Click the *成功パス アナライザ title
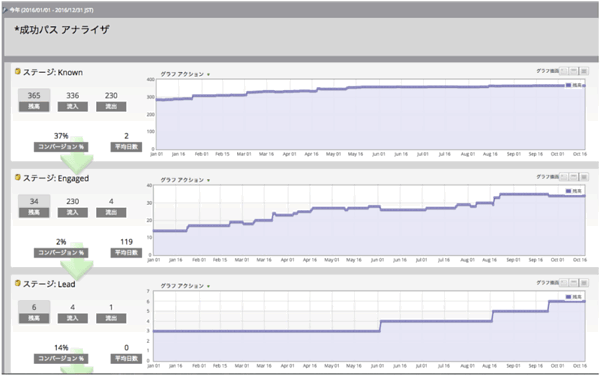This screenshot has width=600, height=376. 62,30
